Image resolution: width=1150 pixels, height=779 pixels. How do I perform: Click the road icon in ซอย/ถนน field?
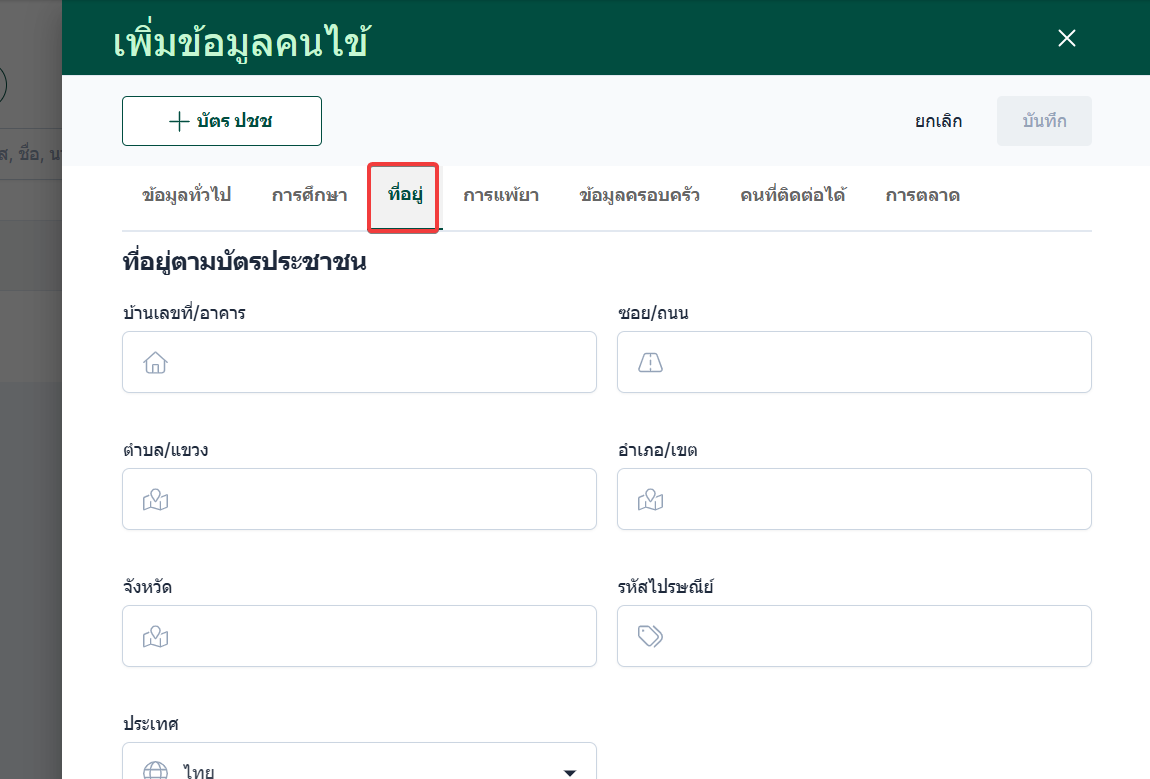coord(650,362)
